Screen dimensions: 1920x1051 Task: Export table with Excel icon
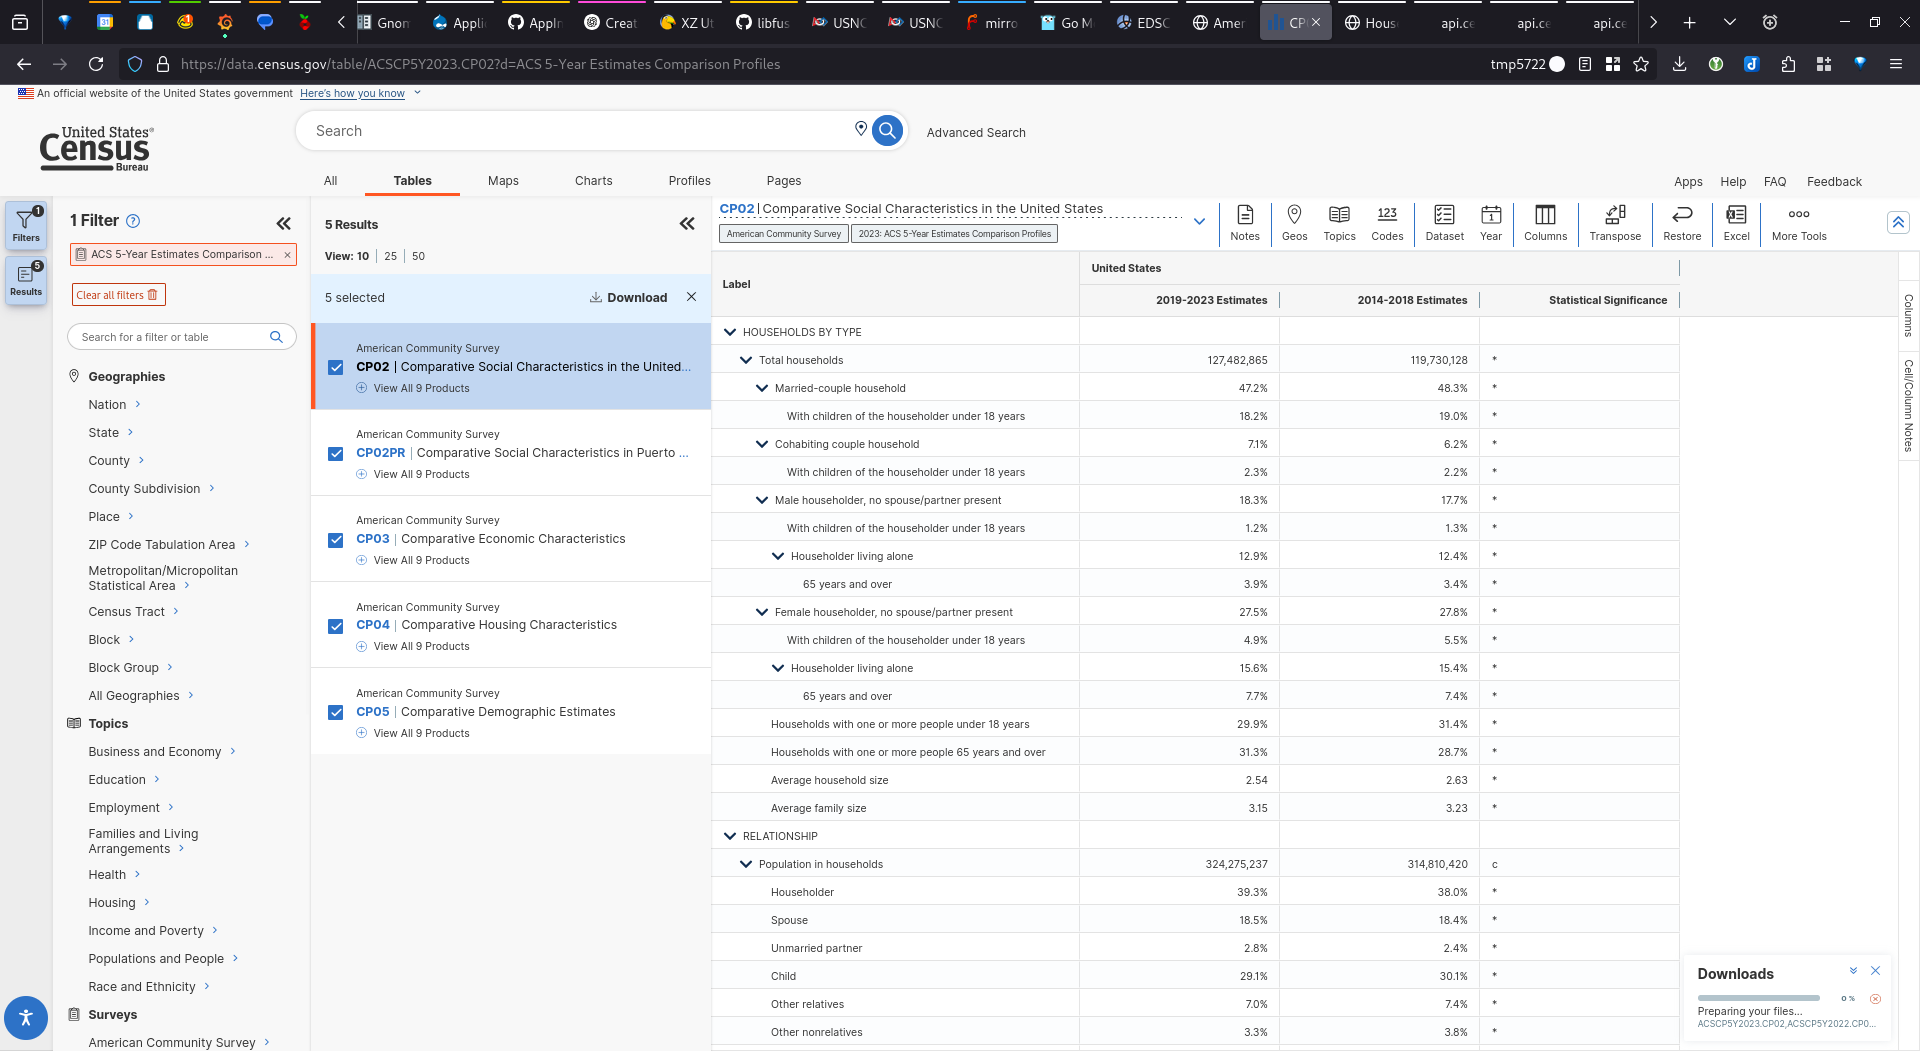[x=1736, y=222]
